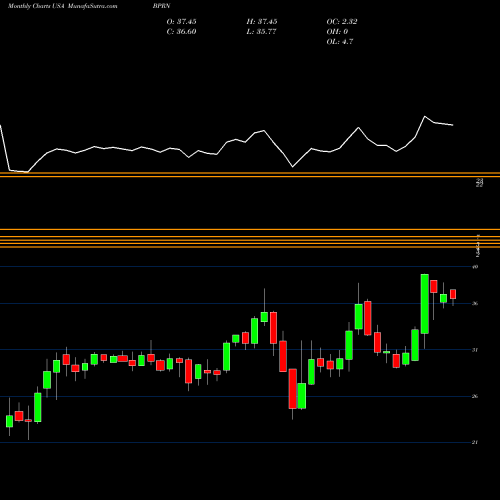Click the peak of the white line chart
This screenshot has height=500, width=500.
coord(425,116)
